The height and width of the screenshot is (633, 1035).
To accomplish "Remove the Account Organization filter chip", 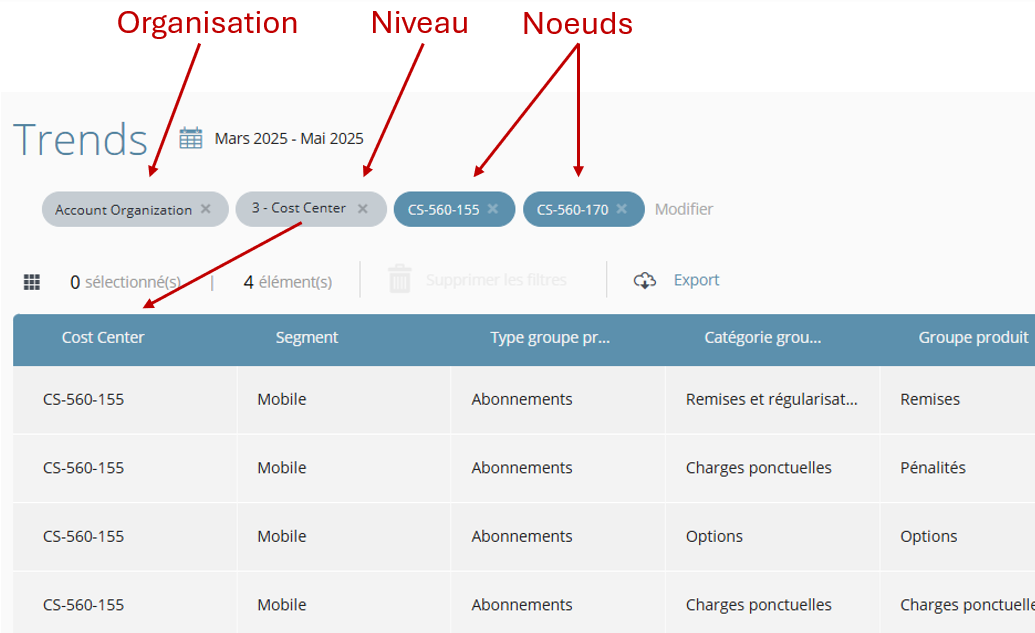I will pos(206,209).
